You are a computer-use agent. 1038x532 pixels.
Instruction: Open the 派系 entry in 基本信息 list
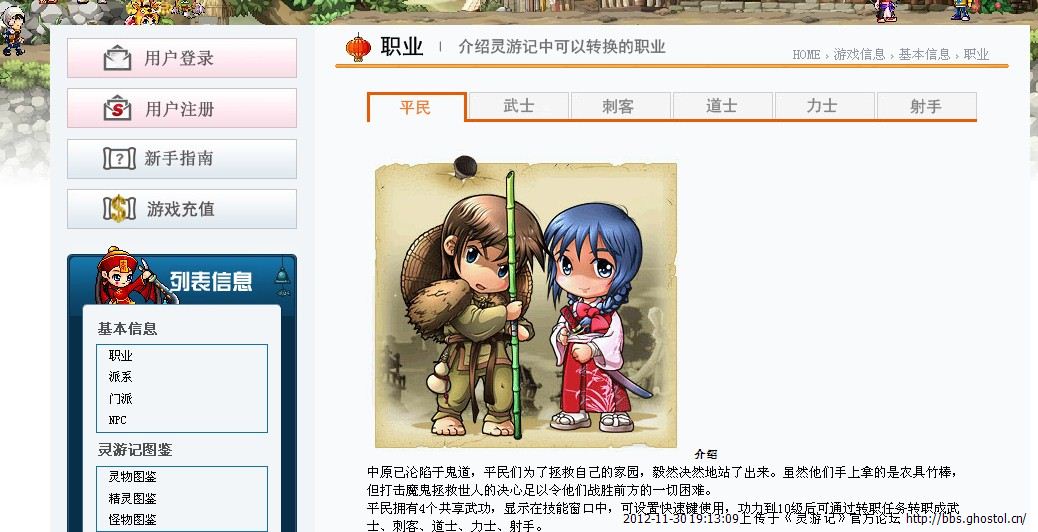click(120, 377)
